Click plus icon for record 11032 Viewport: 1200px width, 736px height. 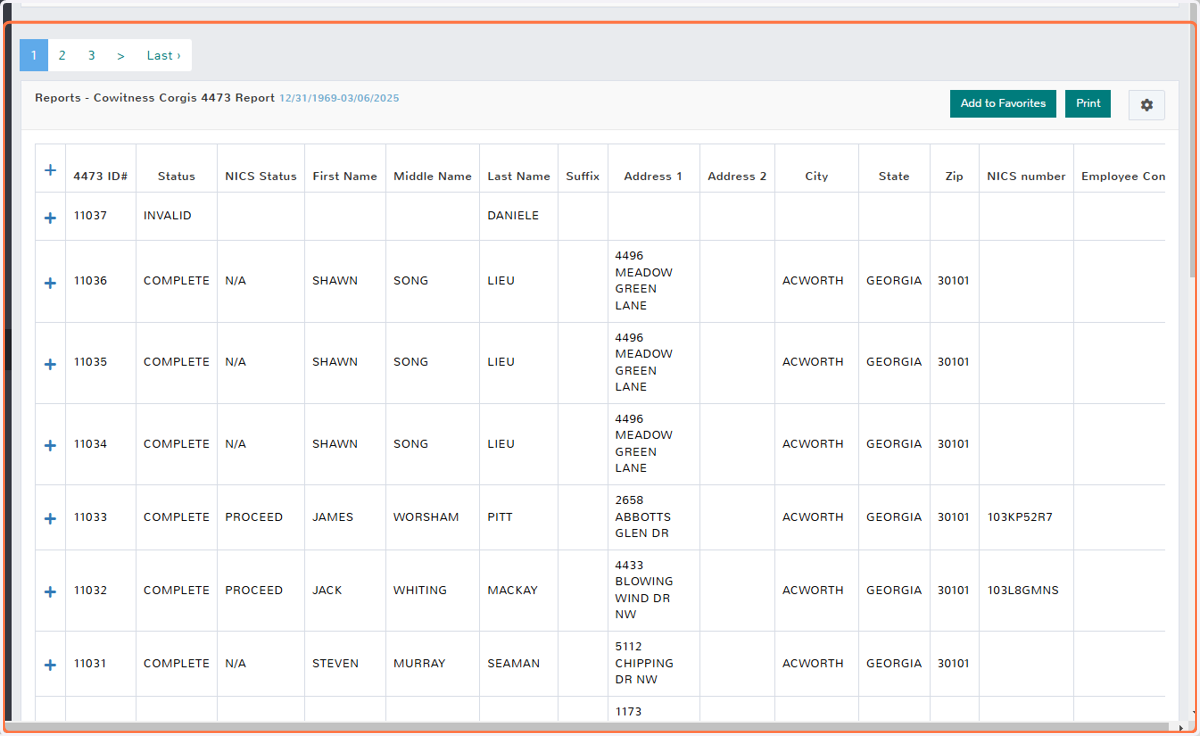pos(50,591)
